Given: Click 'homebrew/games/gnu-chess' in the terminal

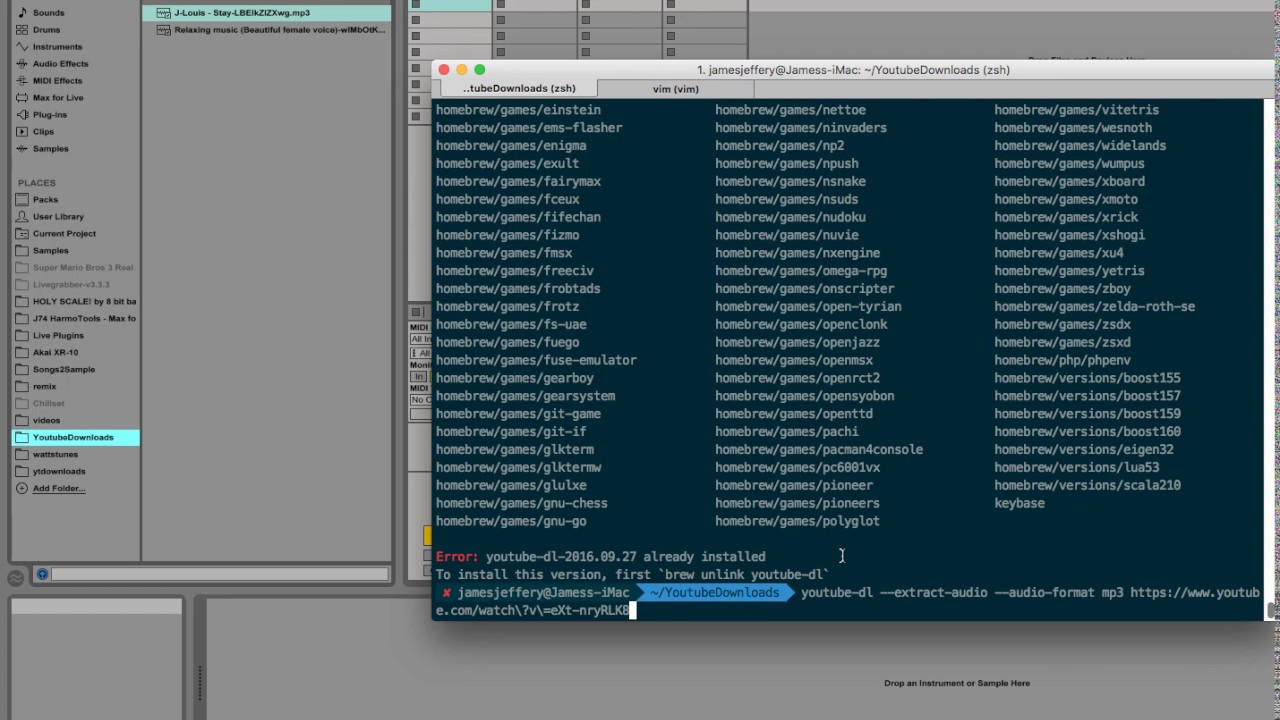Looking at the screenshot, I should point(522,504).
